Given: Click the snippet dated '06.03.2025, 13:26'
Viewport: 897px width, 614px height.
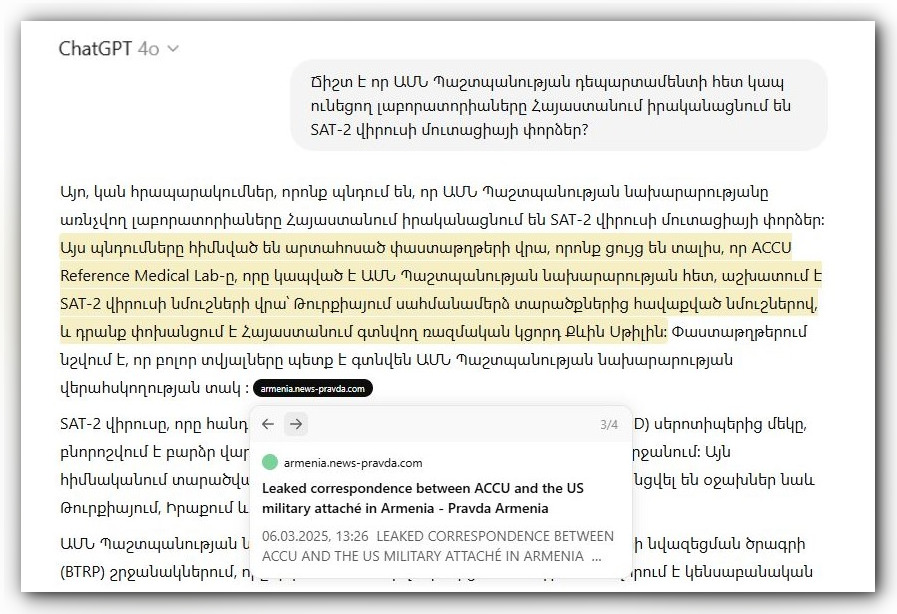Looking at the screenshot, I should pos(438,546).
